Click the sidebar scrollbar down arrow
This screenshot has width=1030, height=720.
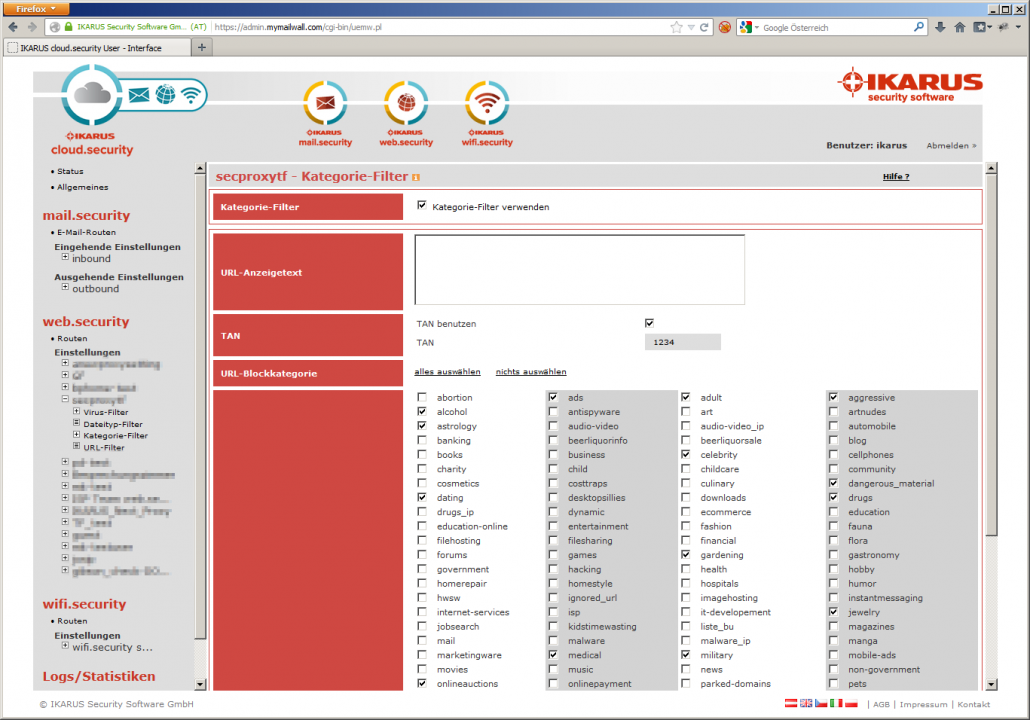coord(200,684)
